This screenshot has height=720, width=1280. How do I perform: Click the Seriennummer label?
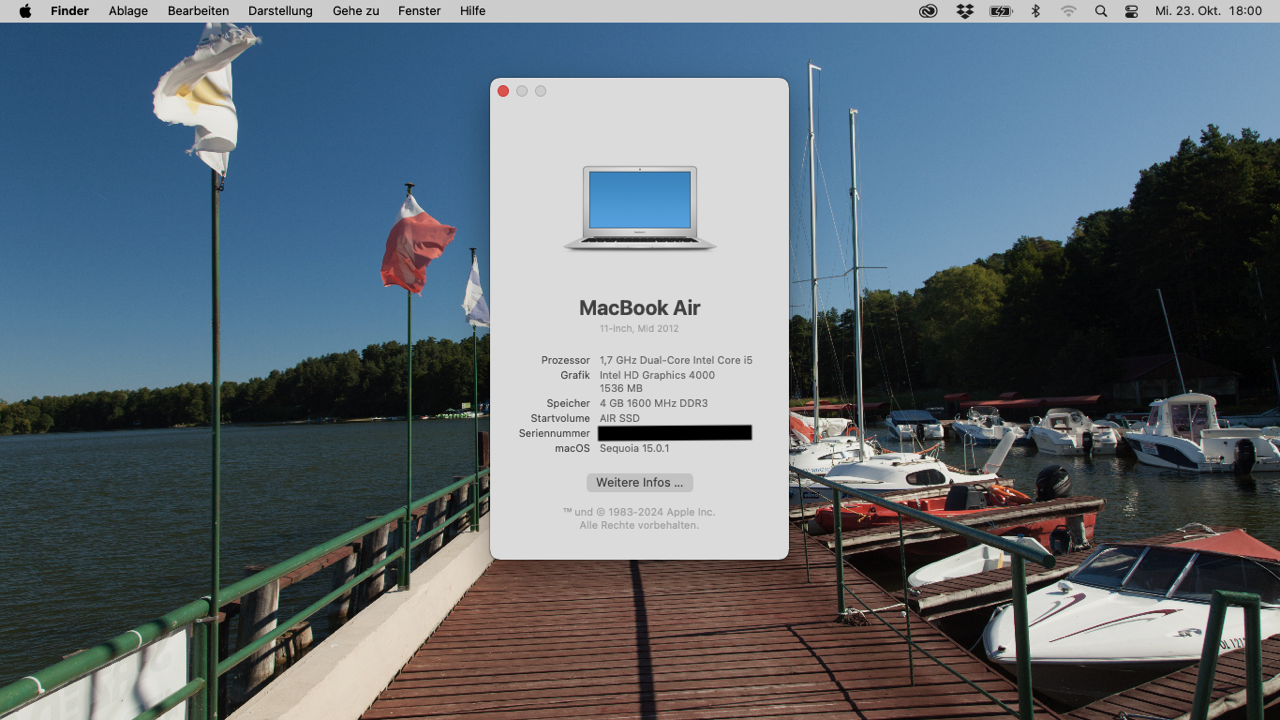point(555,434)
